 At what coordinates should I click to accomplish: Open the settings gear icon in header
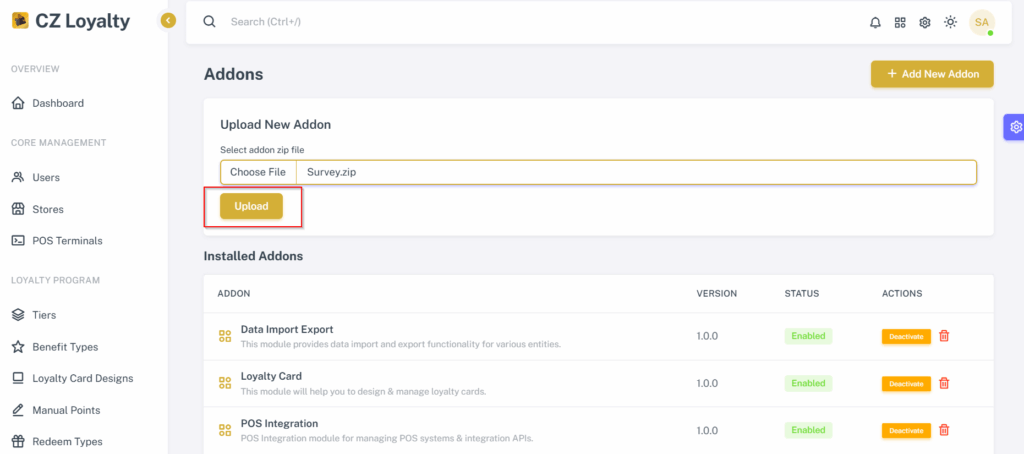925,22
